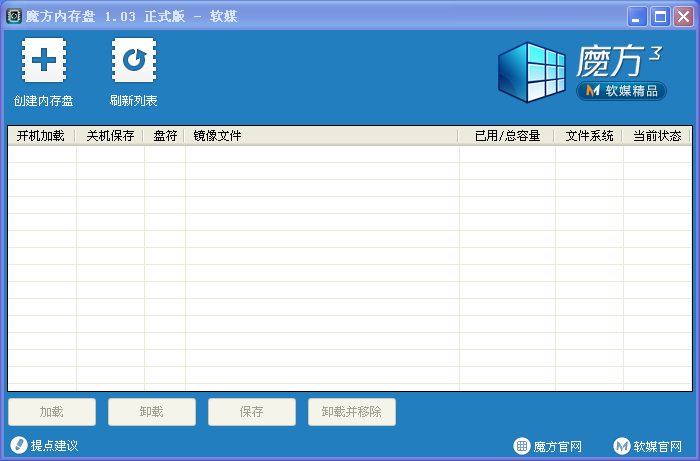
Task: Click the 当前状态 column header
Action: (x=657, y=136)
